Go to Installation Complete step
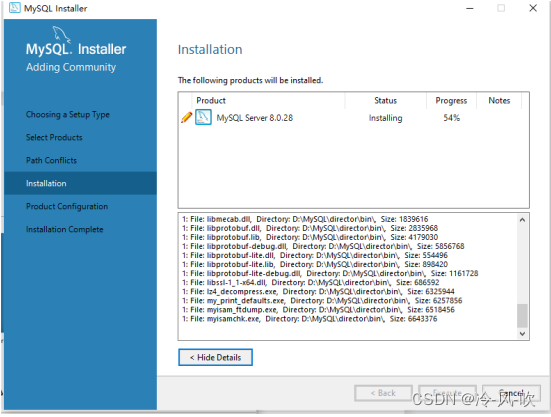 pyautogui.click(x=65, y=229)
